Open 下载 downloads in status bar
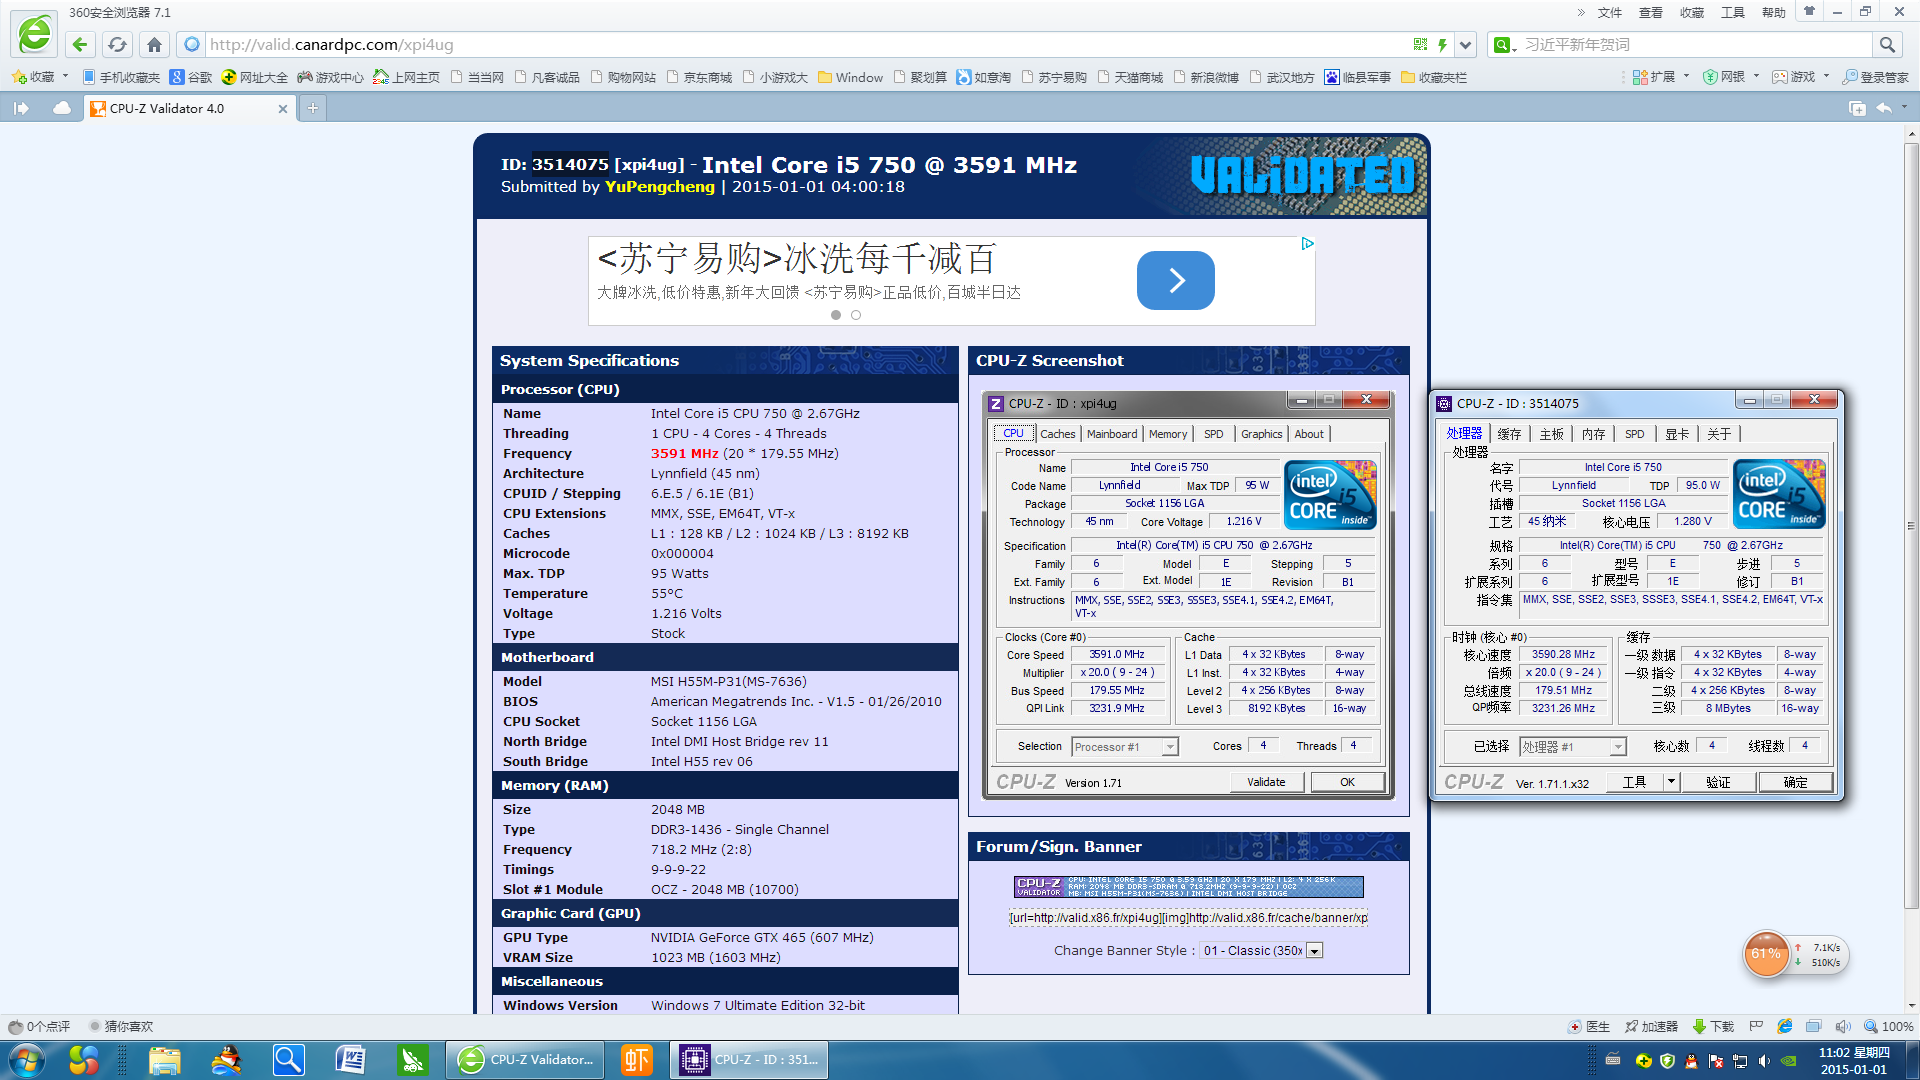Screen dimensions: 1920x1080 click(1713, 1026)
